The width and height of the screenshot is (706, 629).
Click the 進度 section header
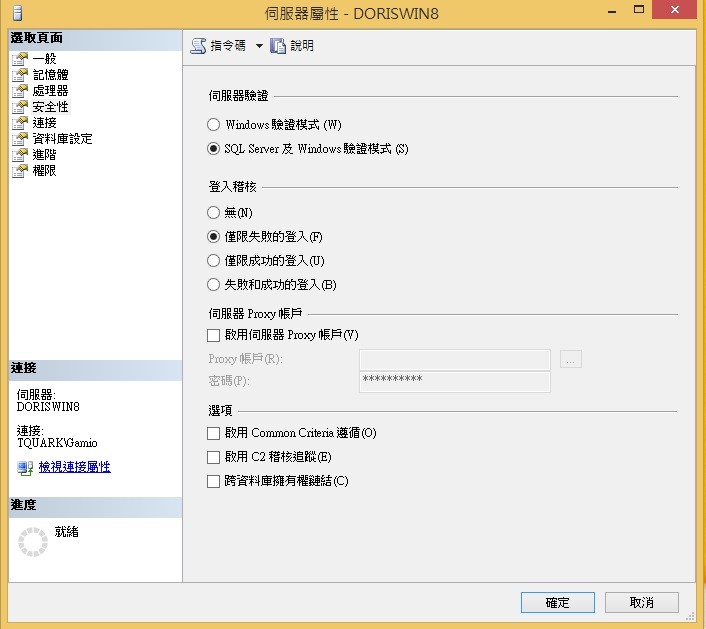(x=95, y=506)
